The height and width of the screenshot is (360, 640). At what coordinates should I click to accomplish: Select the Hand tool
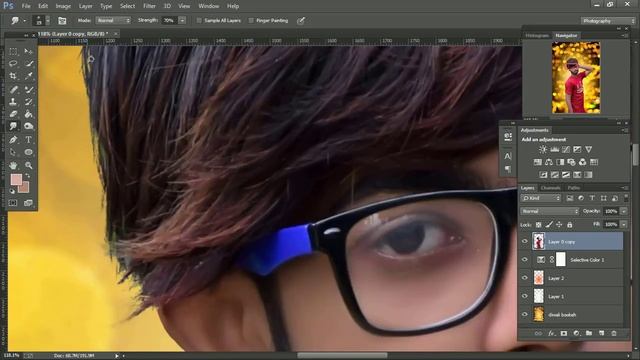click(13, 165)
